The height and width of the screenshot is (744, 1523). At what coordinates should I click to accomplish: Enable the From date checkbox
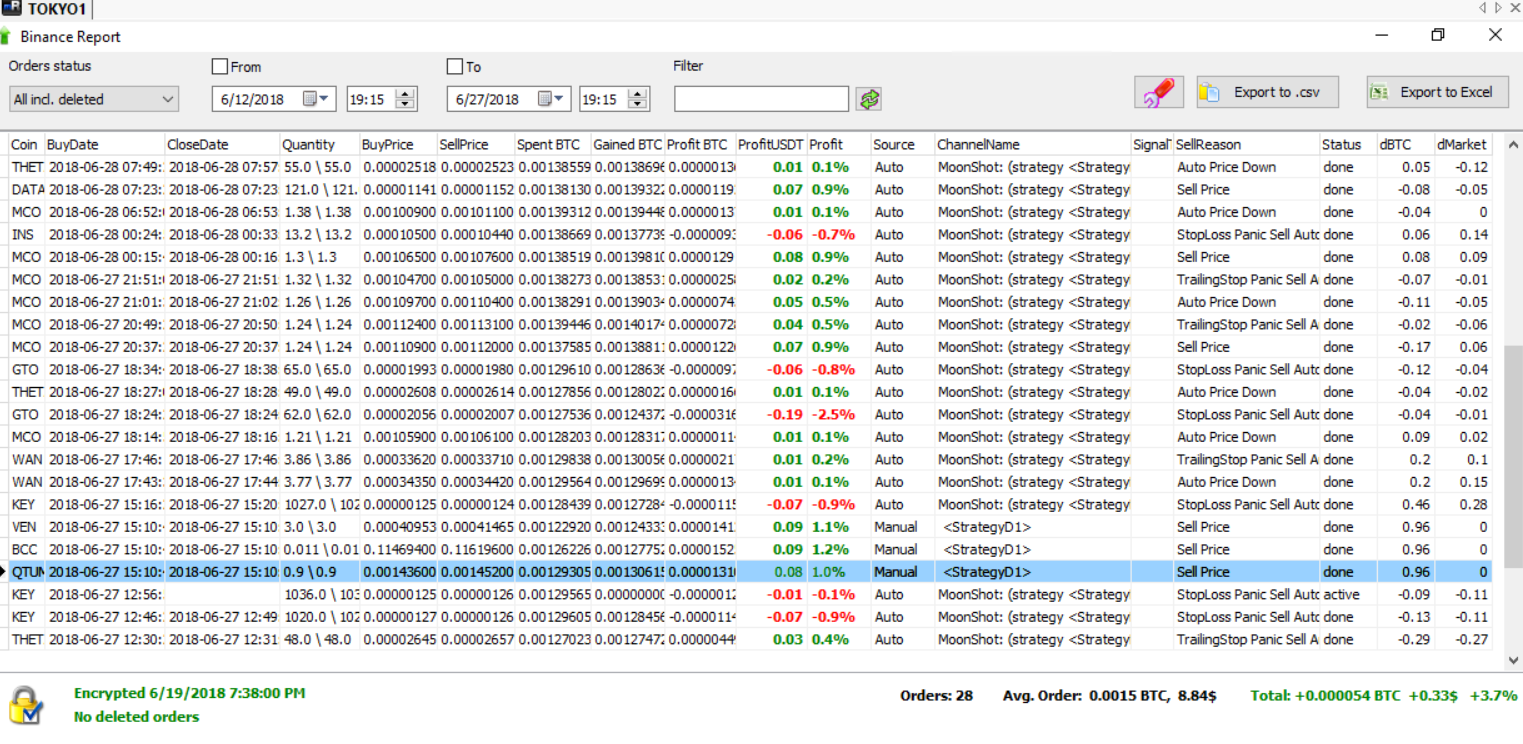coord(220,67)
